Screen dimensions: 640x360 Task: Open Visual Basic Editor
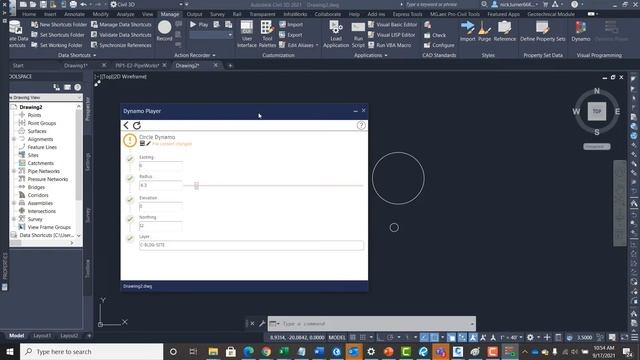click(x=392, y=24)
